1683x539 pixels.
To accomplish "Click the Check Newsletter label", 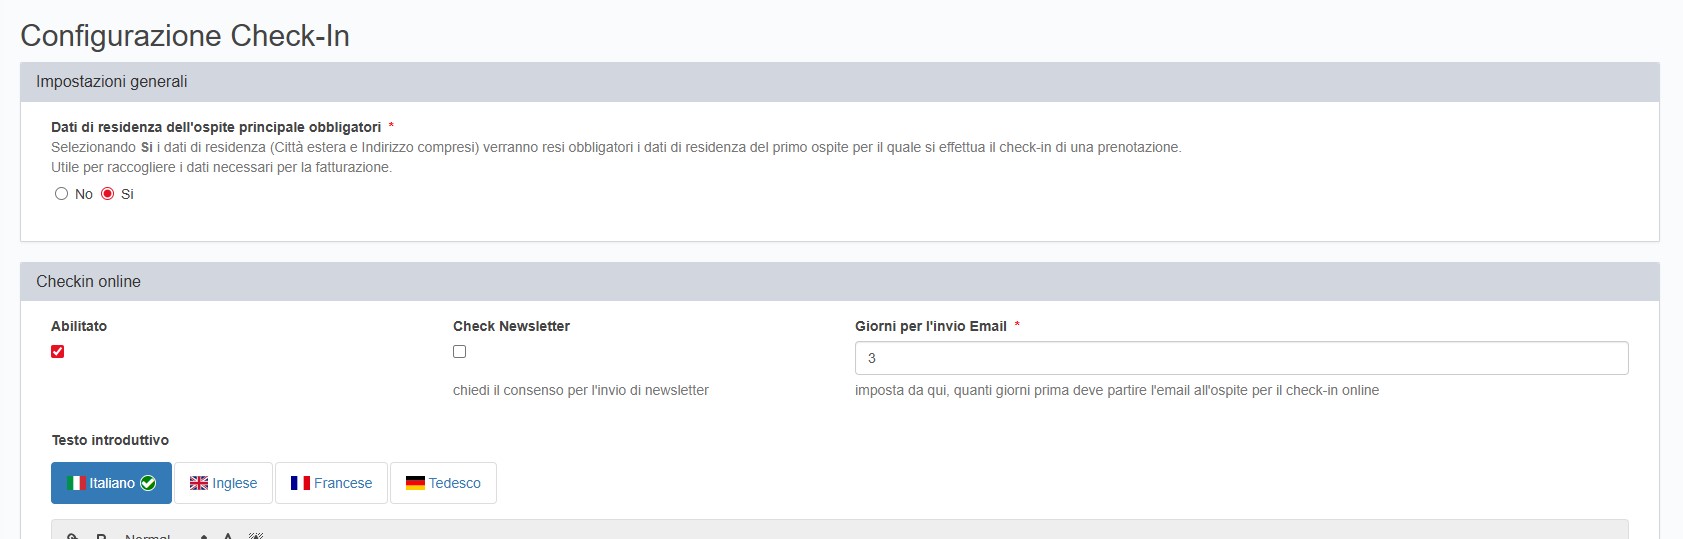I will coord(511,326).
